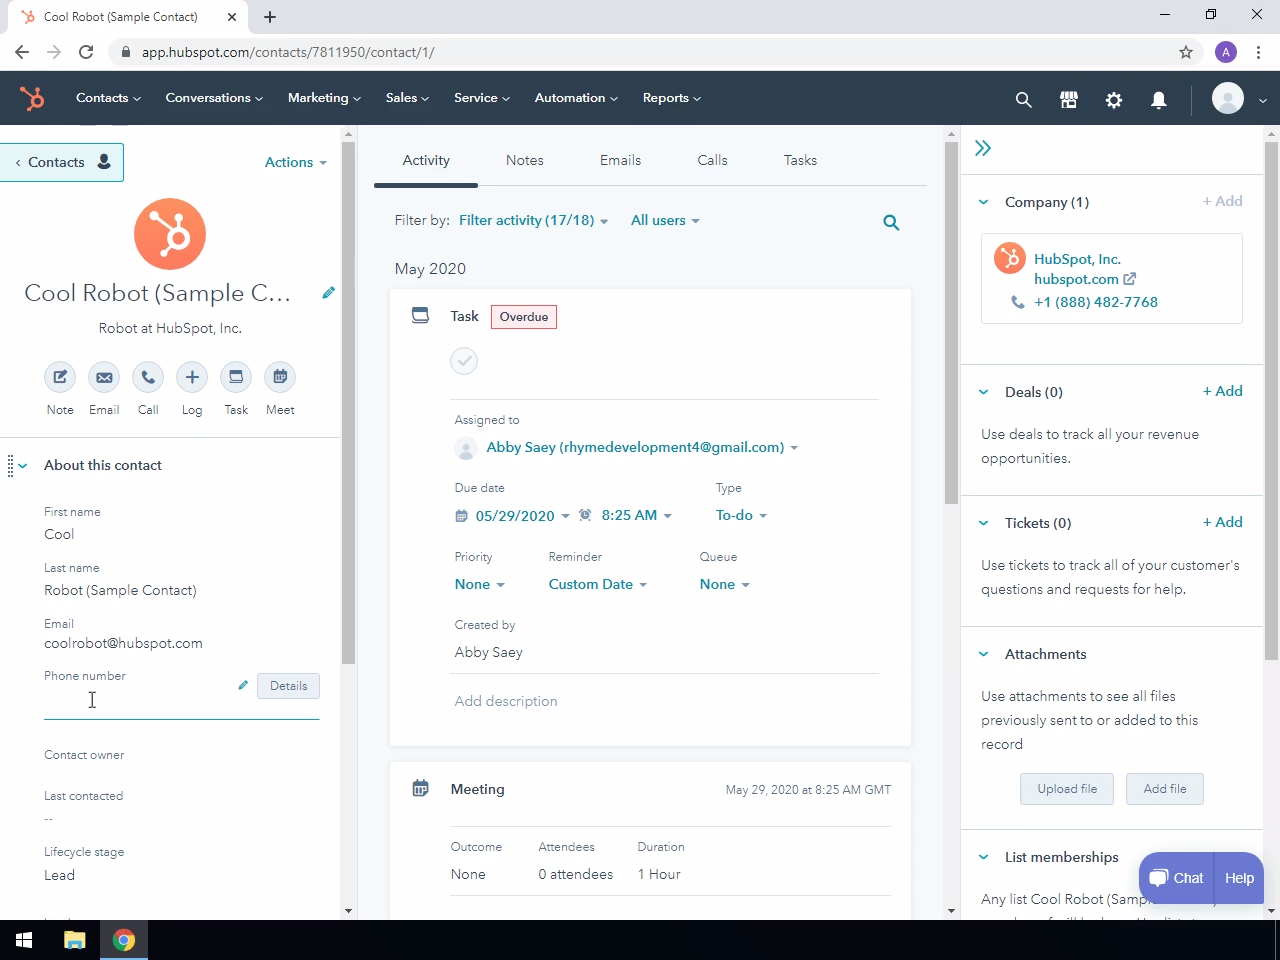The height and width of the screenshot is (960, 1280).
Task: Click the browser bookmark star icon
Action: (x=1186, y=52)
